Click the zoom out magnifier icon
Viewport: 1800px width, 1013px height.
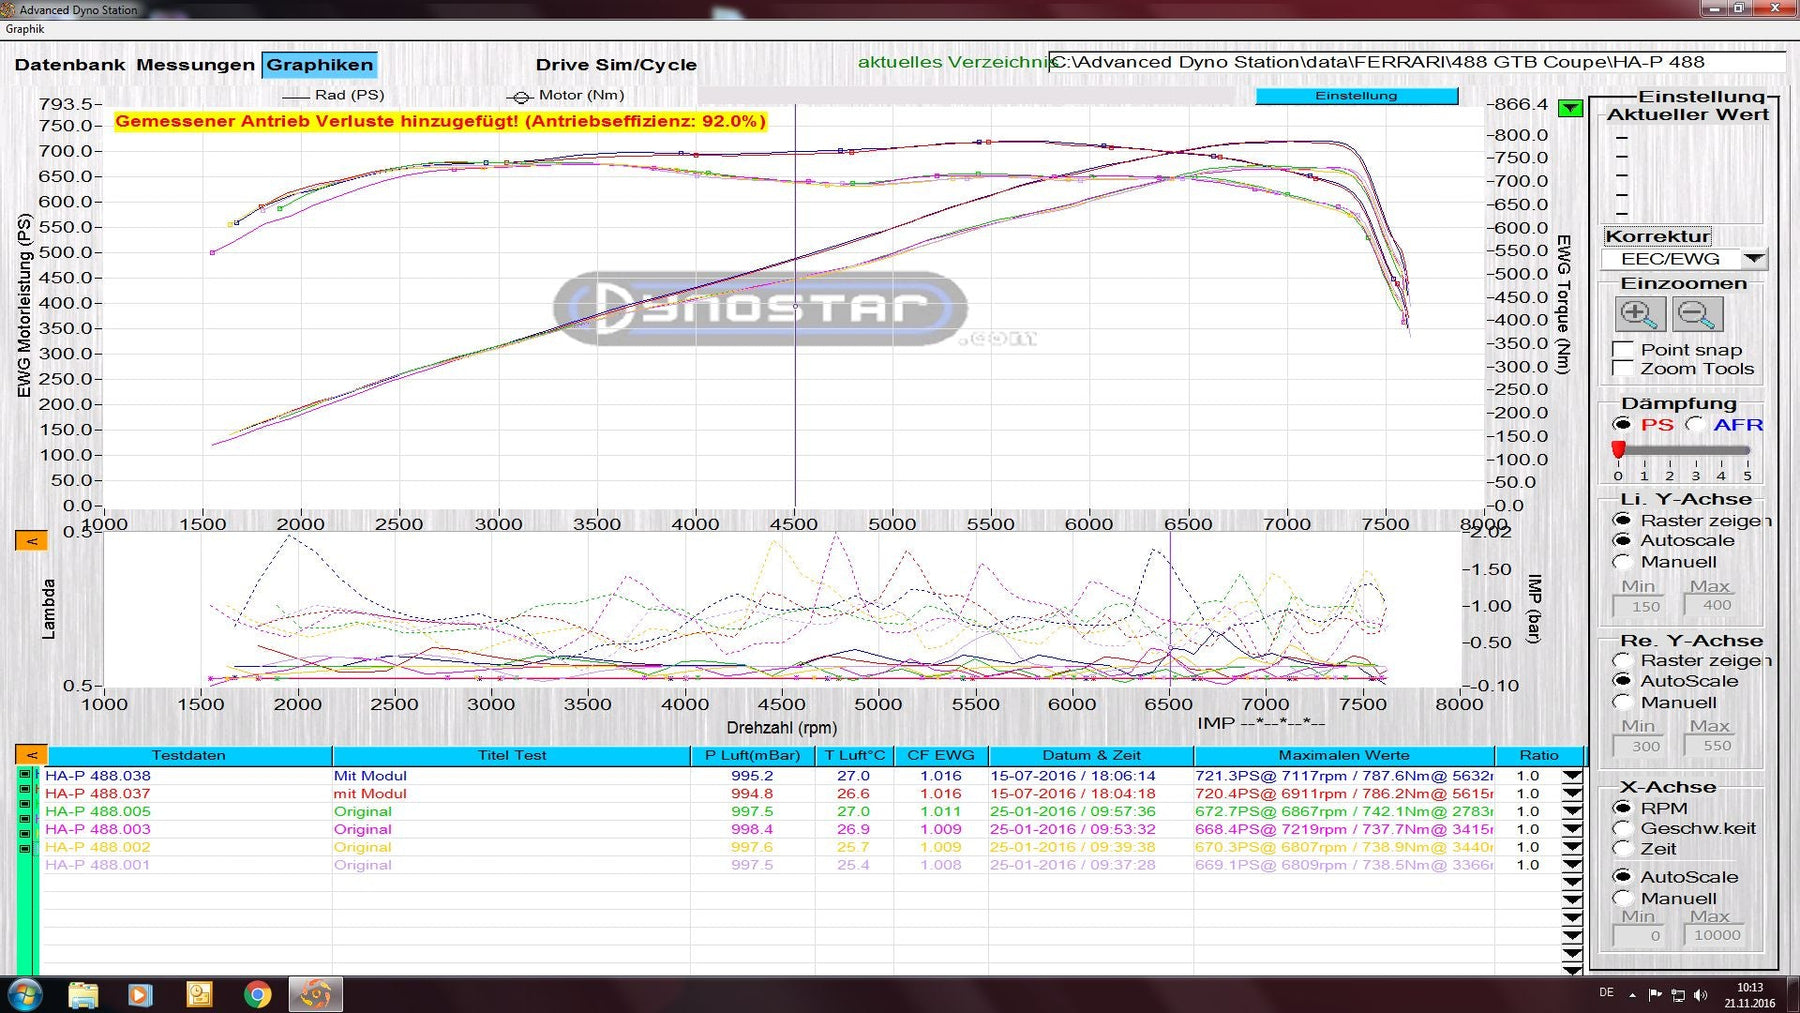click(x=1697, y=314)
